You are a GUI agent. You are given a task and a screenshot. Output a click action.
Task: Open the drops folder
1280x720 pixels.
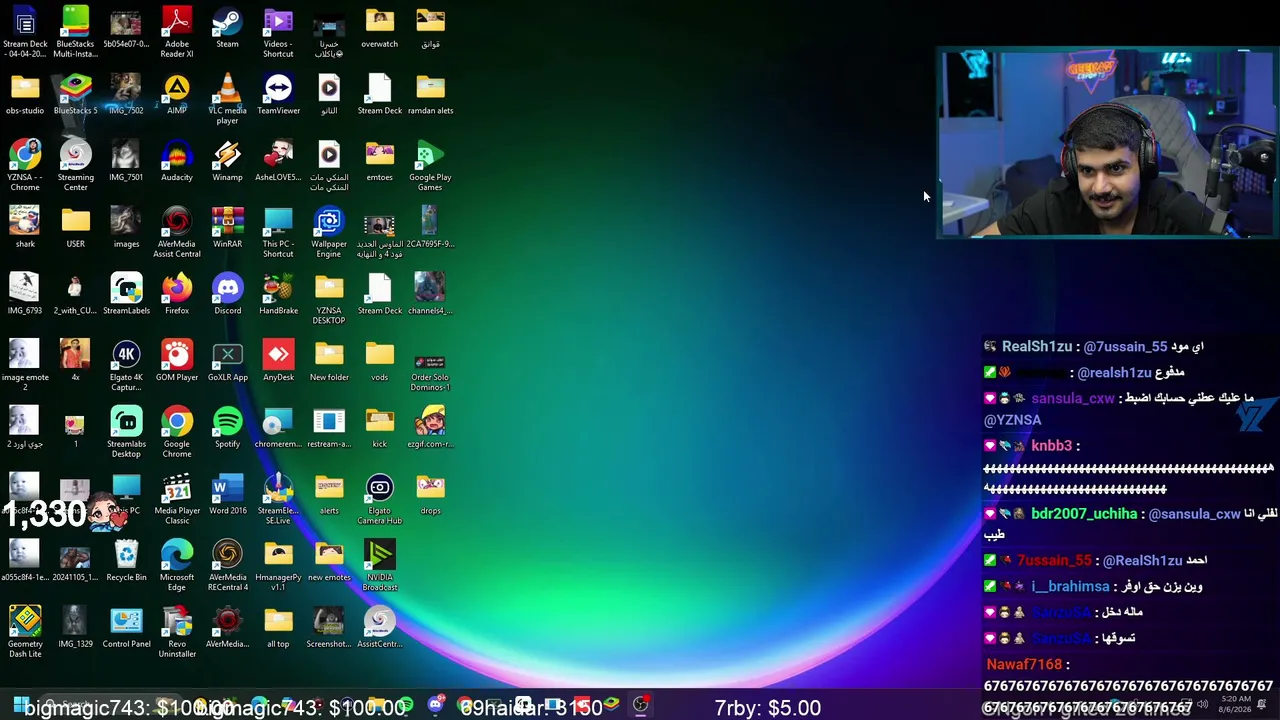coord(430,495)
